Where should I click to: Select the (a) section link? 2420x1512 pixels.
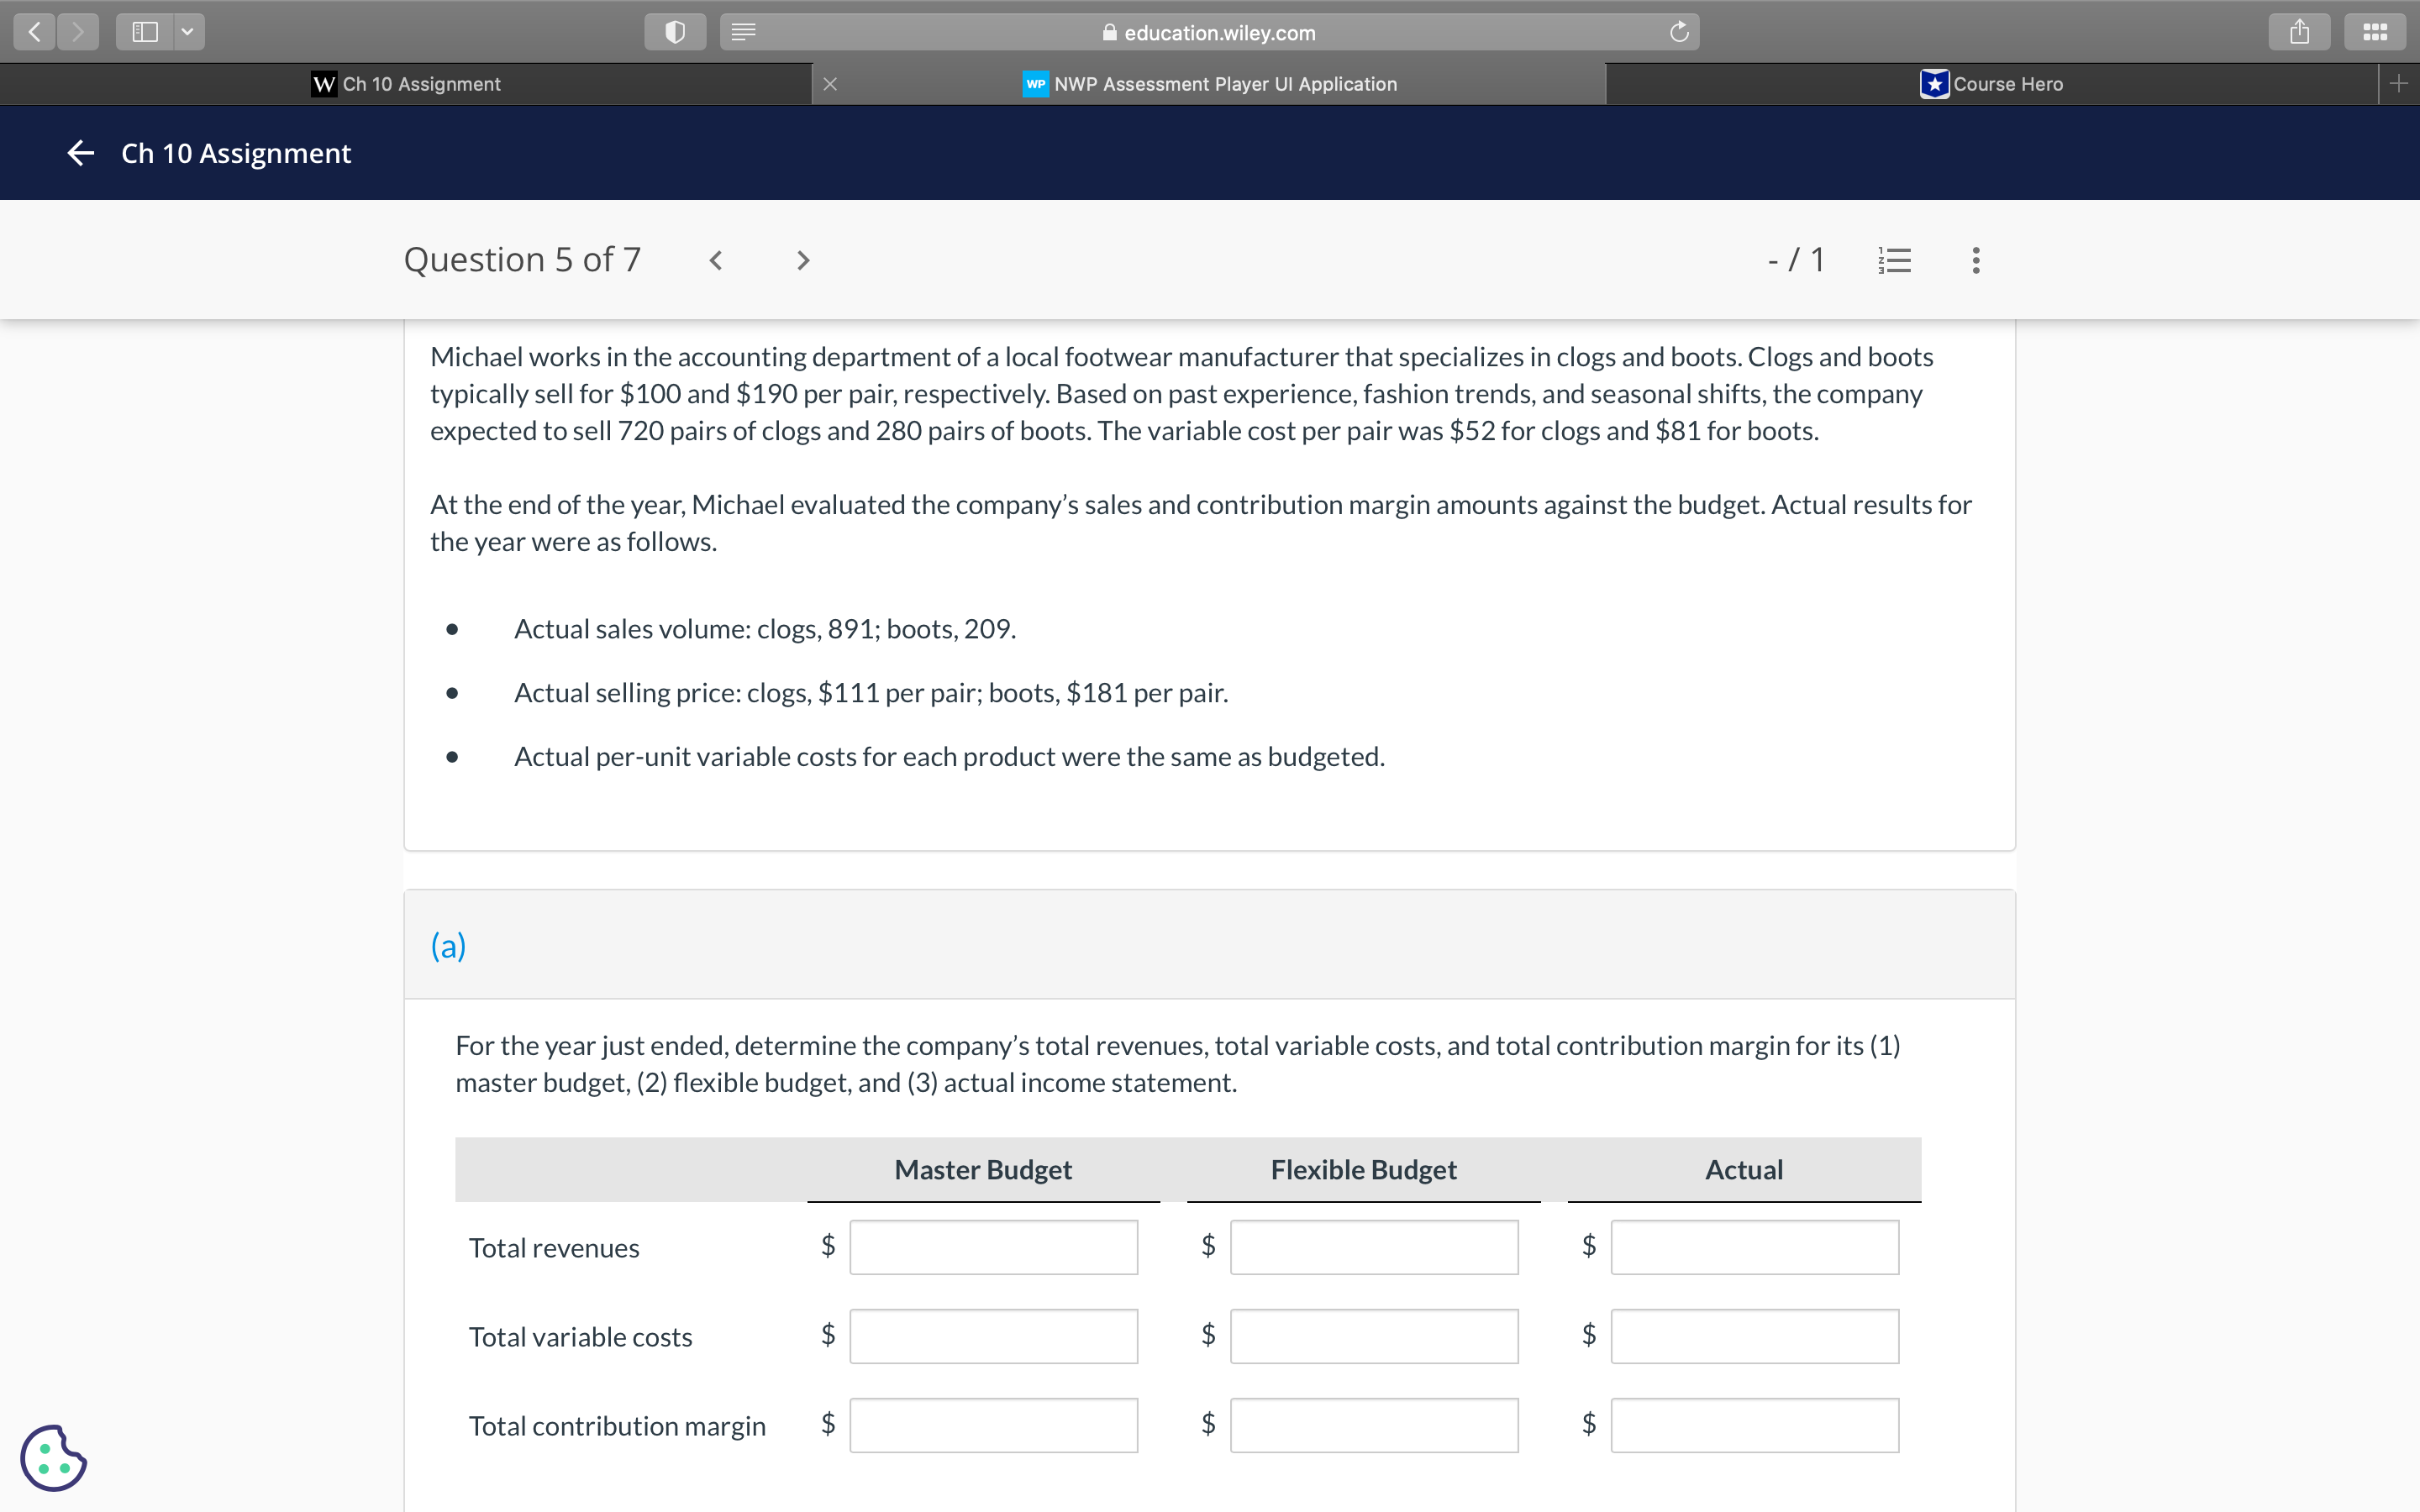pyautogui.click(x=448, y=944)
